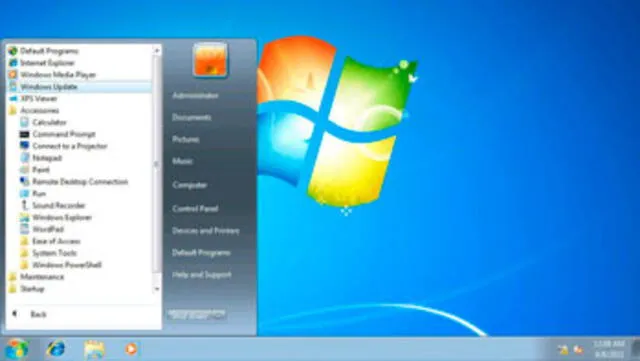
Task: Click the program list scroll up arrow
Action: pos(157,50)
